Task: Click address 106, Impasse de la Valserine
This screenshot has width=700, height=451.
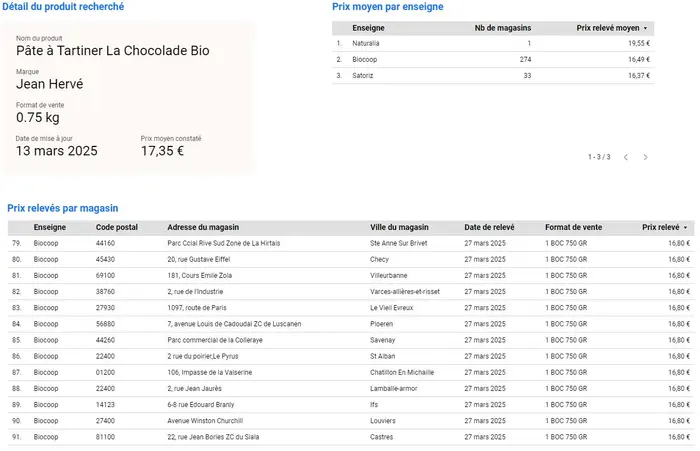Action: pyautogui.click(x=210, y=372)
